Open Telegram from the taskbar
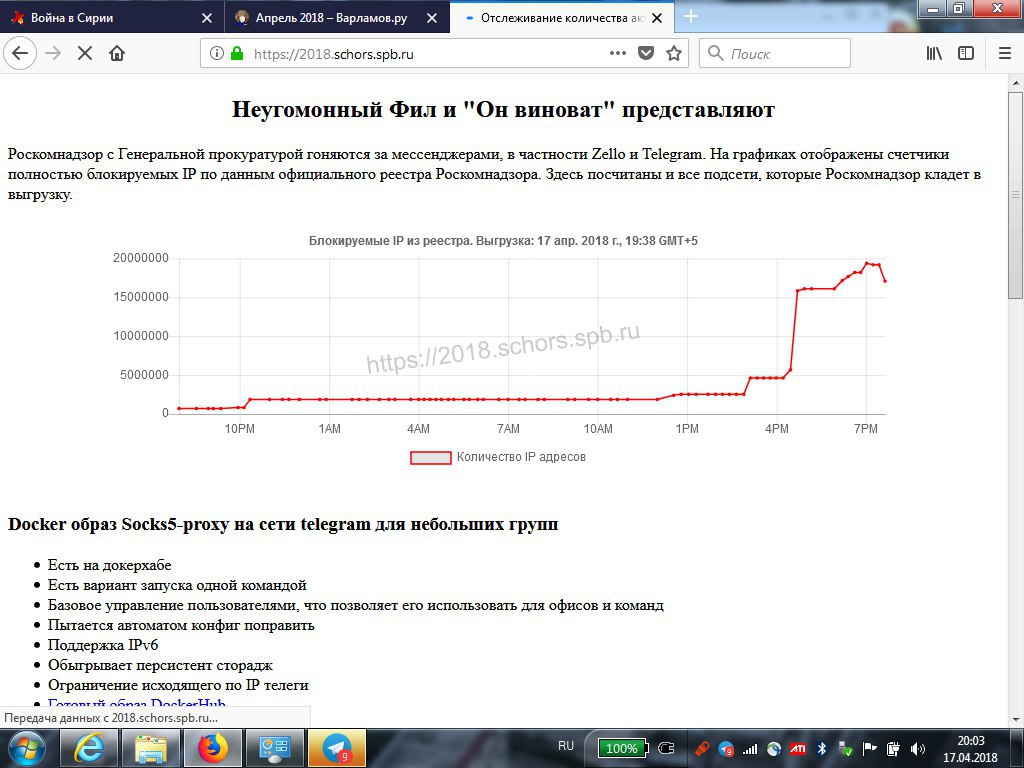 tap(336, 748)
